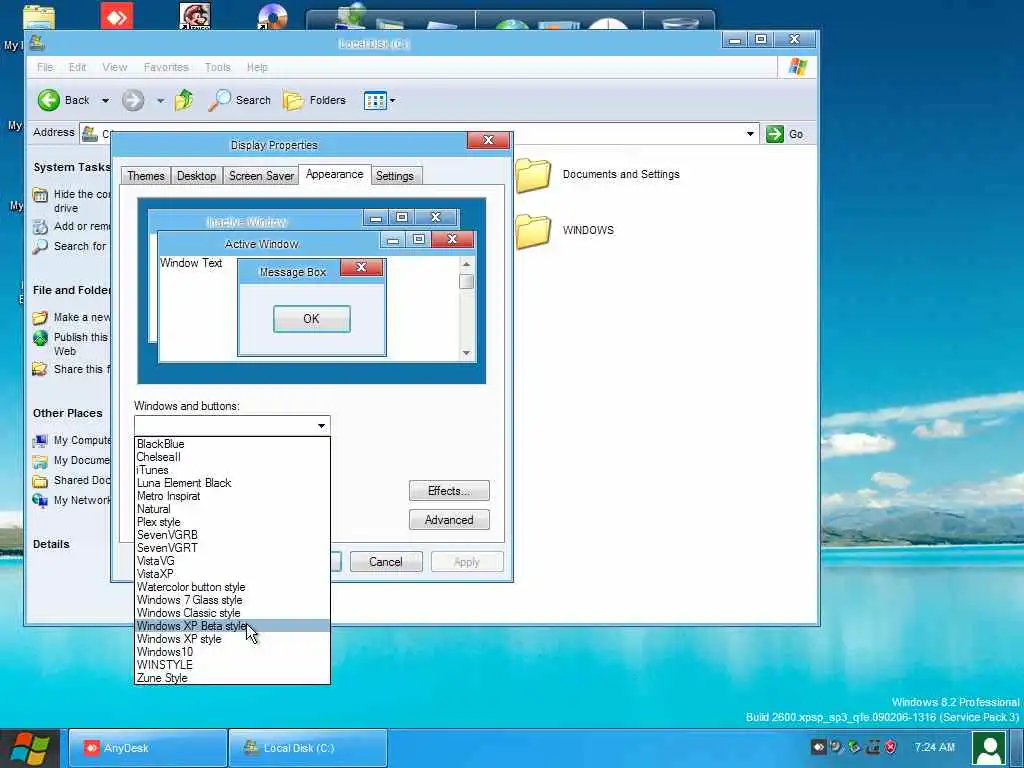Click AnyDesk tray icon in system tray
Image resolution: width=1024 pixels, height=768 pixels.
coord(818,746)
